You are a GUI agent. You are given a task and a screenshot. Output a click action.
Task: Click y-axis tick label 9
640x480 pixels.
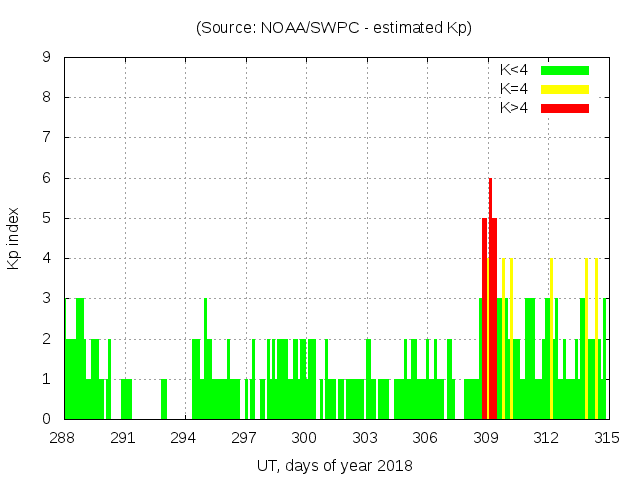click(x=47, y=57)
